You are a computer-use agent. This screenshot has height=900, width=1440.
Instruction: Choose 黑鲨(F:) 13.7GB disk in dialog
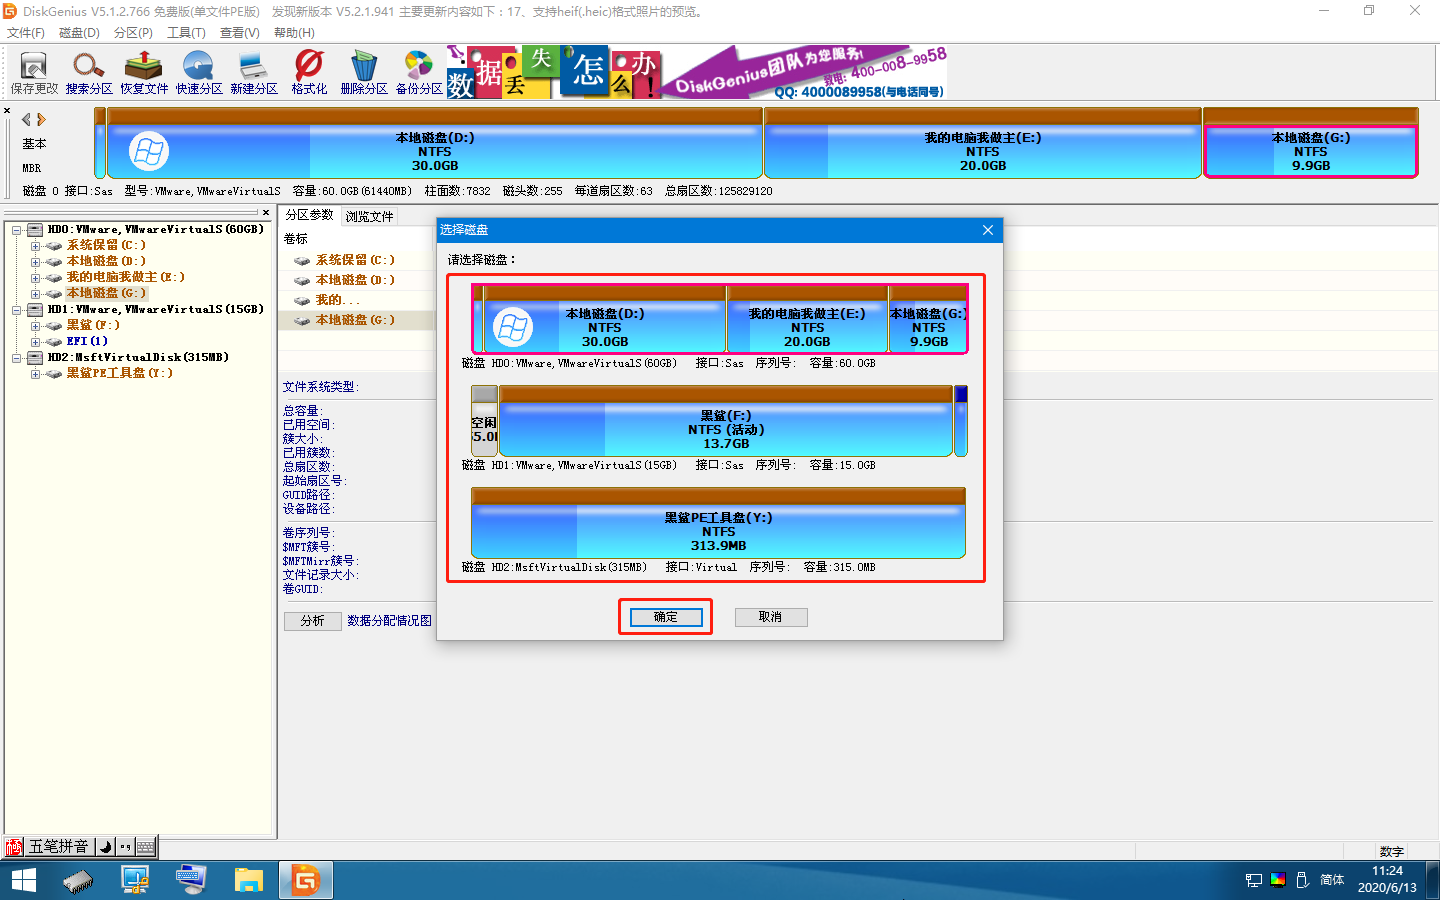click(x=726, y=422)
